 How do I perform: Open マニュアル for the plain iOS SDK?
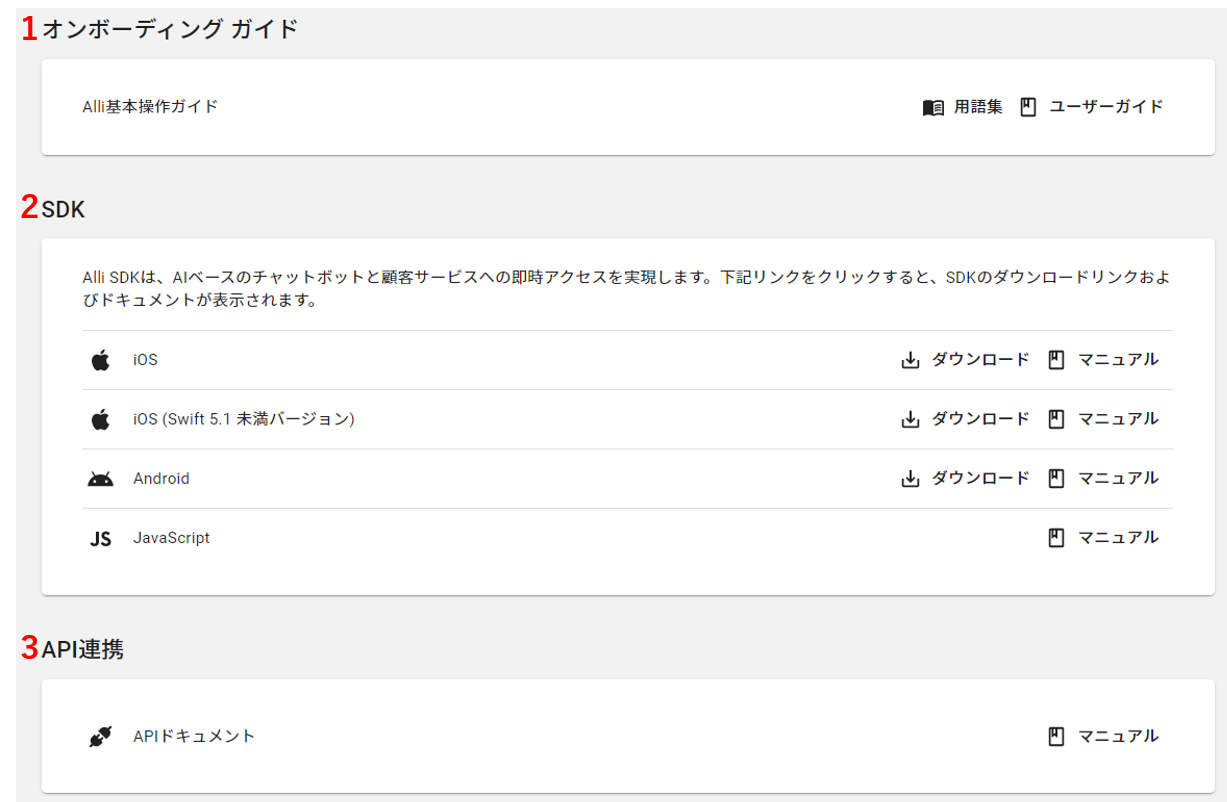tap(1118, 360)
